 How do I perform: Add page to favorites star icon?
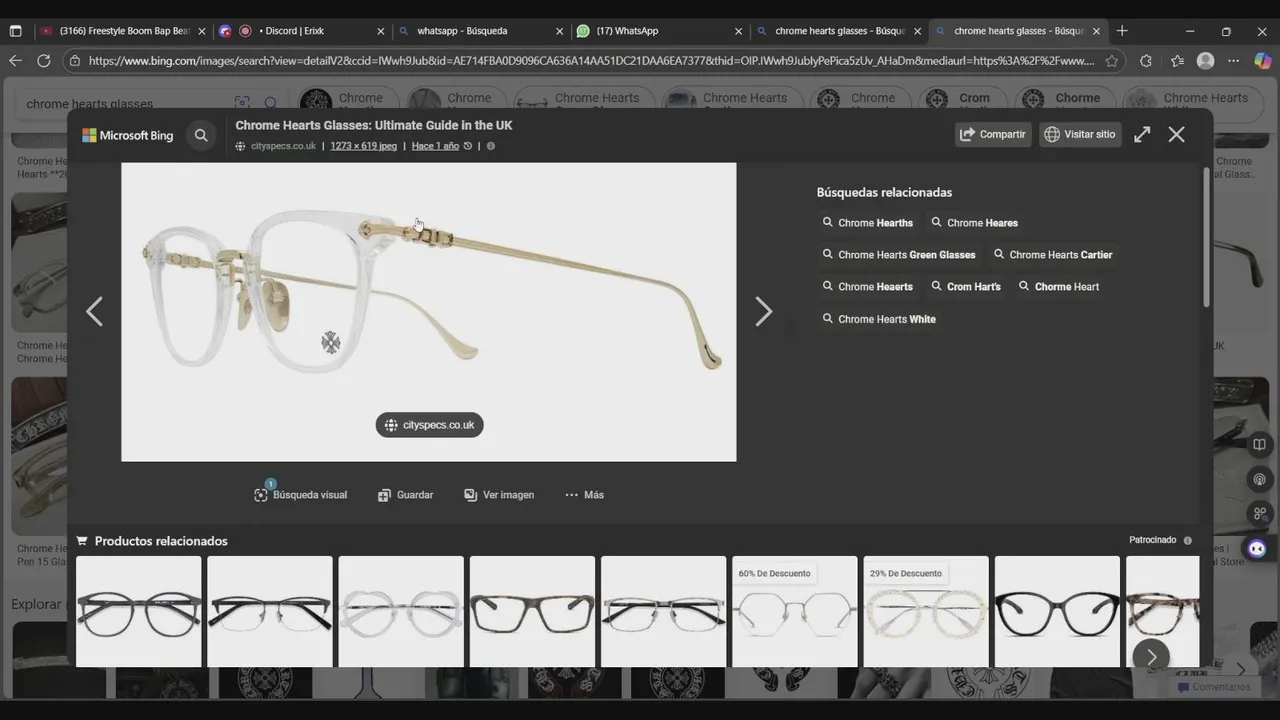(x=1111, y=61)
